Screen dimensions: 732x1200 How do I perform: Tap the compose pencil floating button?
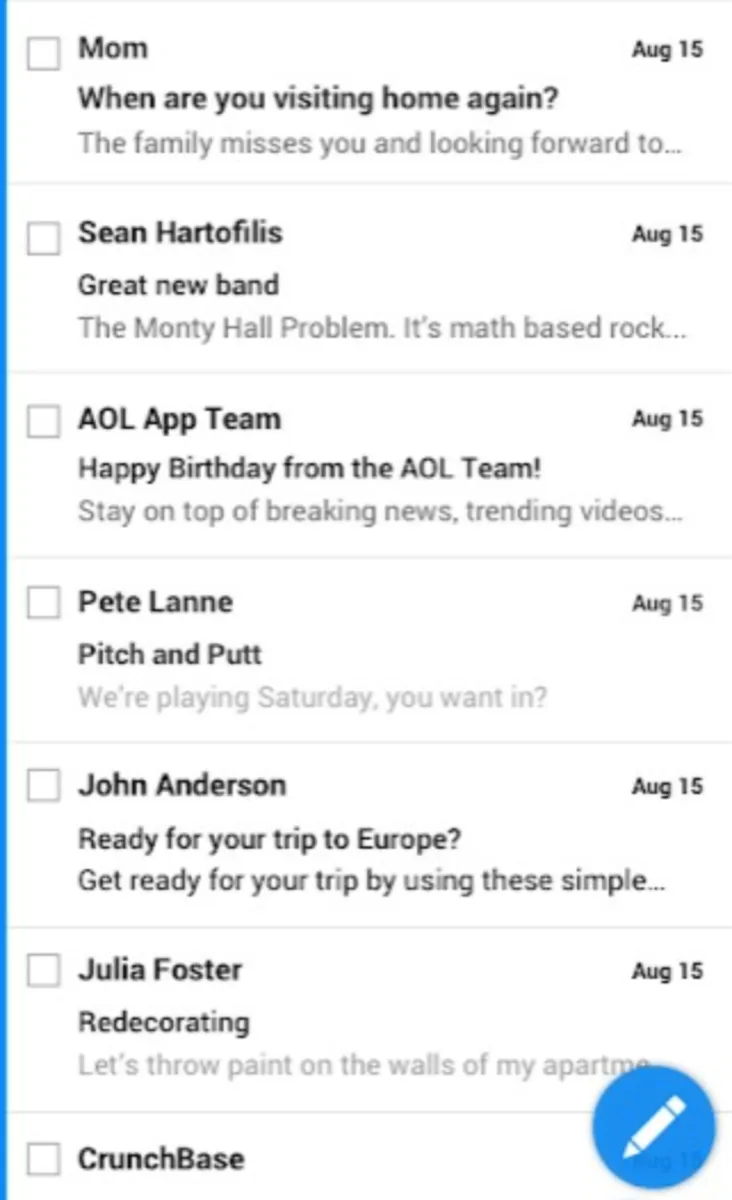coord(653,1127)
